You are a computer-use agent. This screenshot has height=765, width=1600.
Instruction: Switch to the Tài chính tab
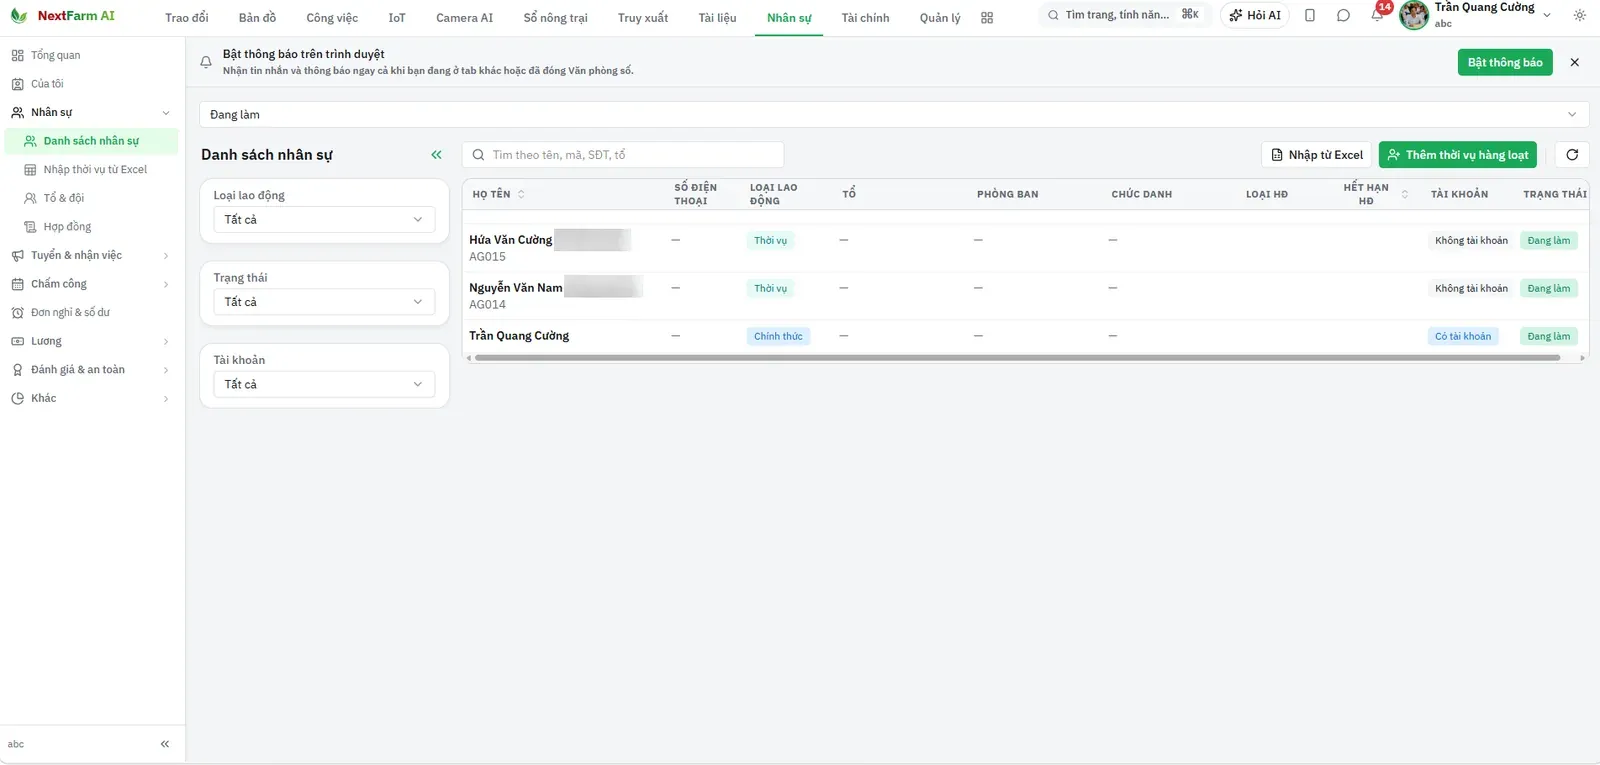(x=865, y=18)
